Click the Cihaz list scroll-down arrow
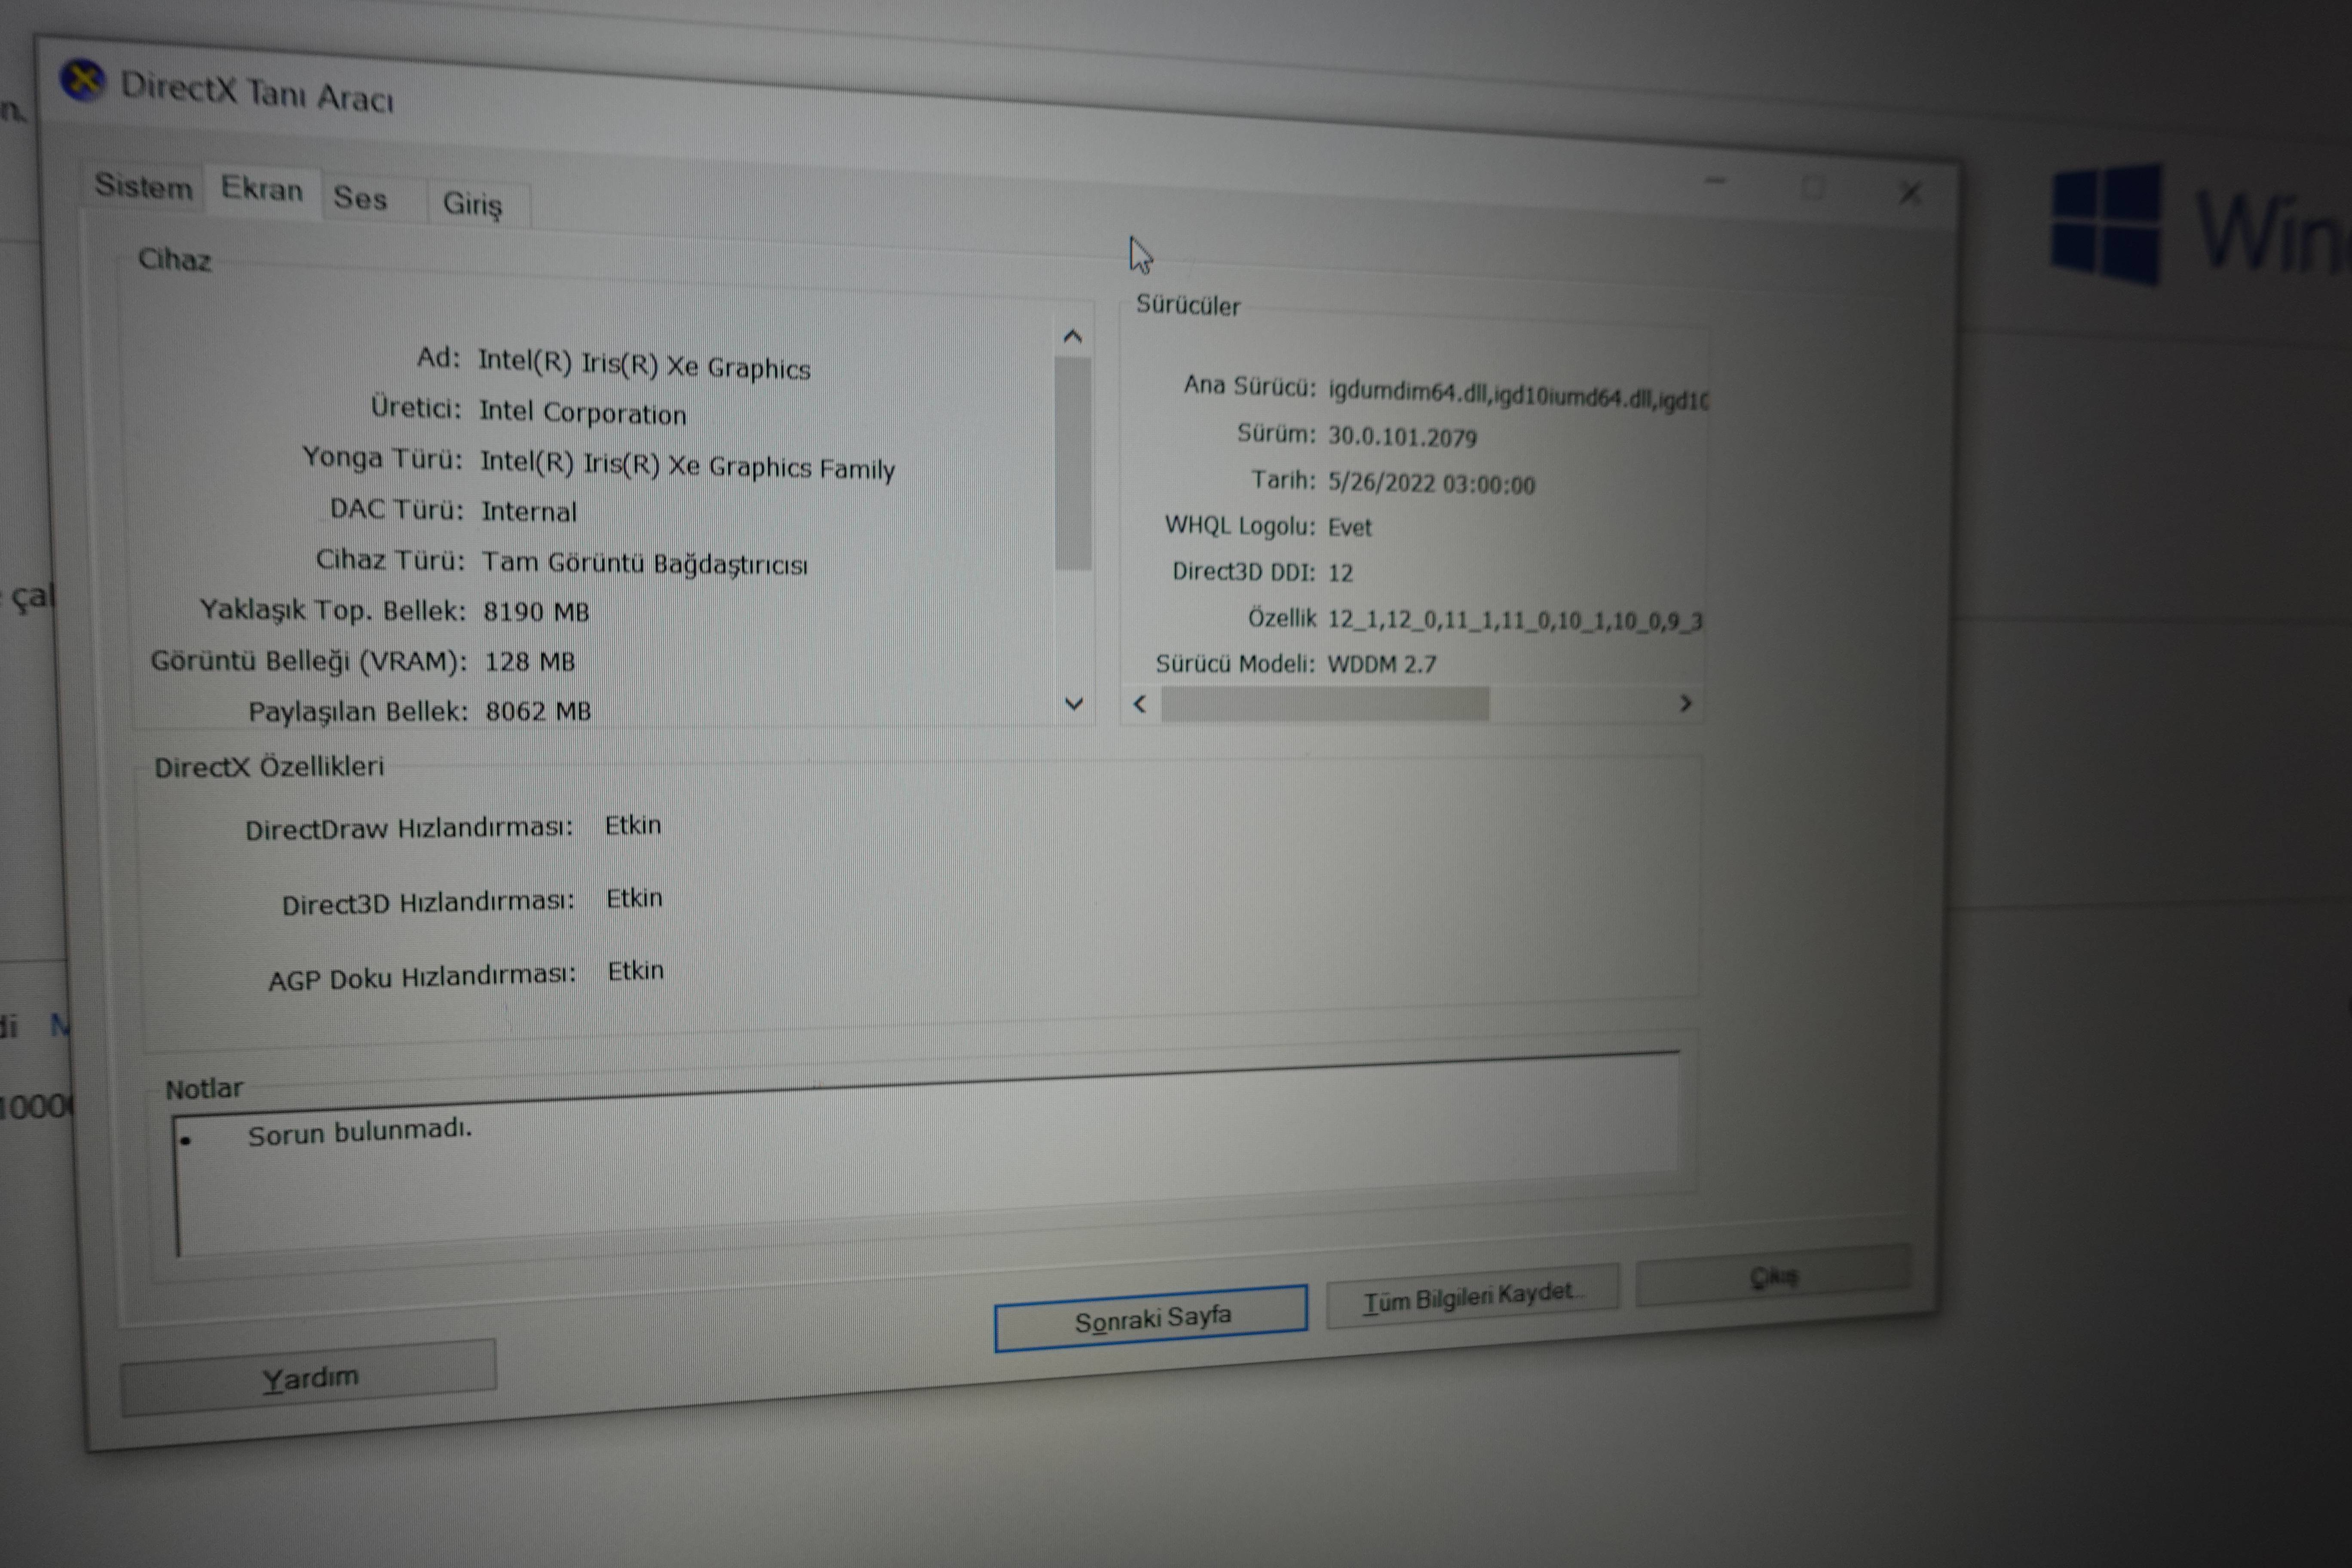The height and width of the screenshot is (1568, 2352). click(1074, 704)
